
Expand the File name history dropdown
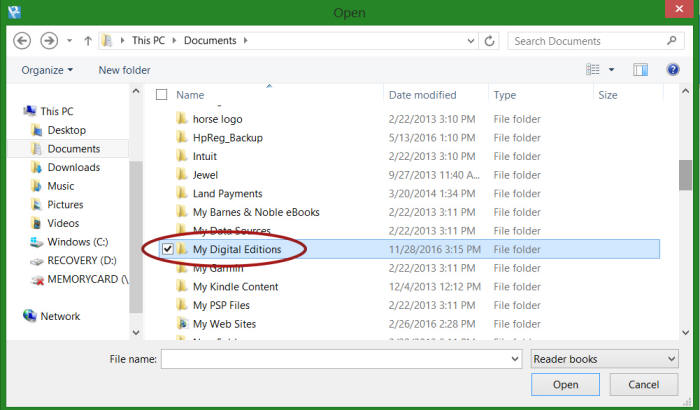(x=514, y=358)
